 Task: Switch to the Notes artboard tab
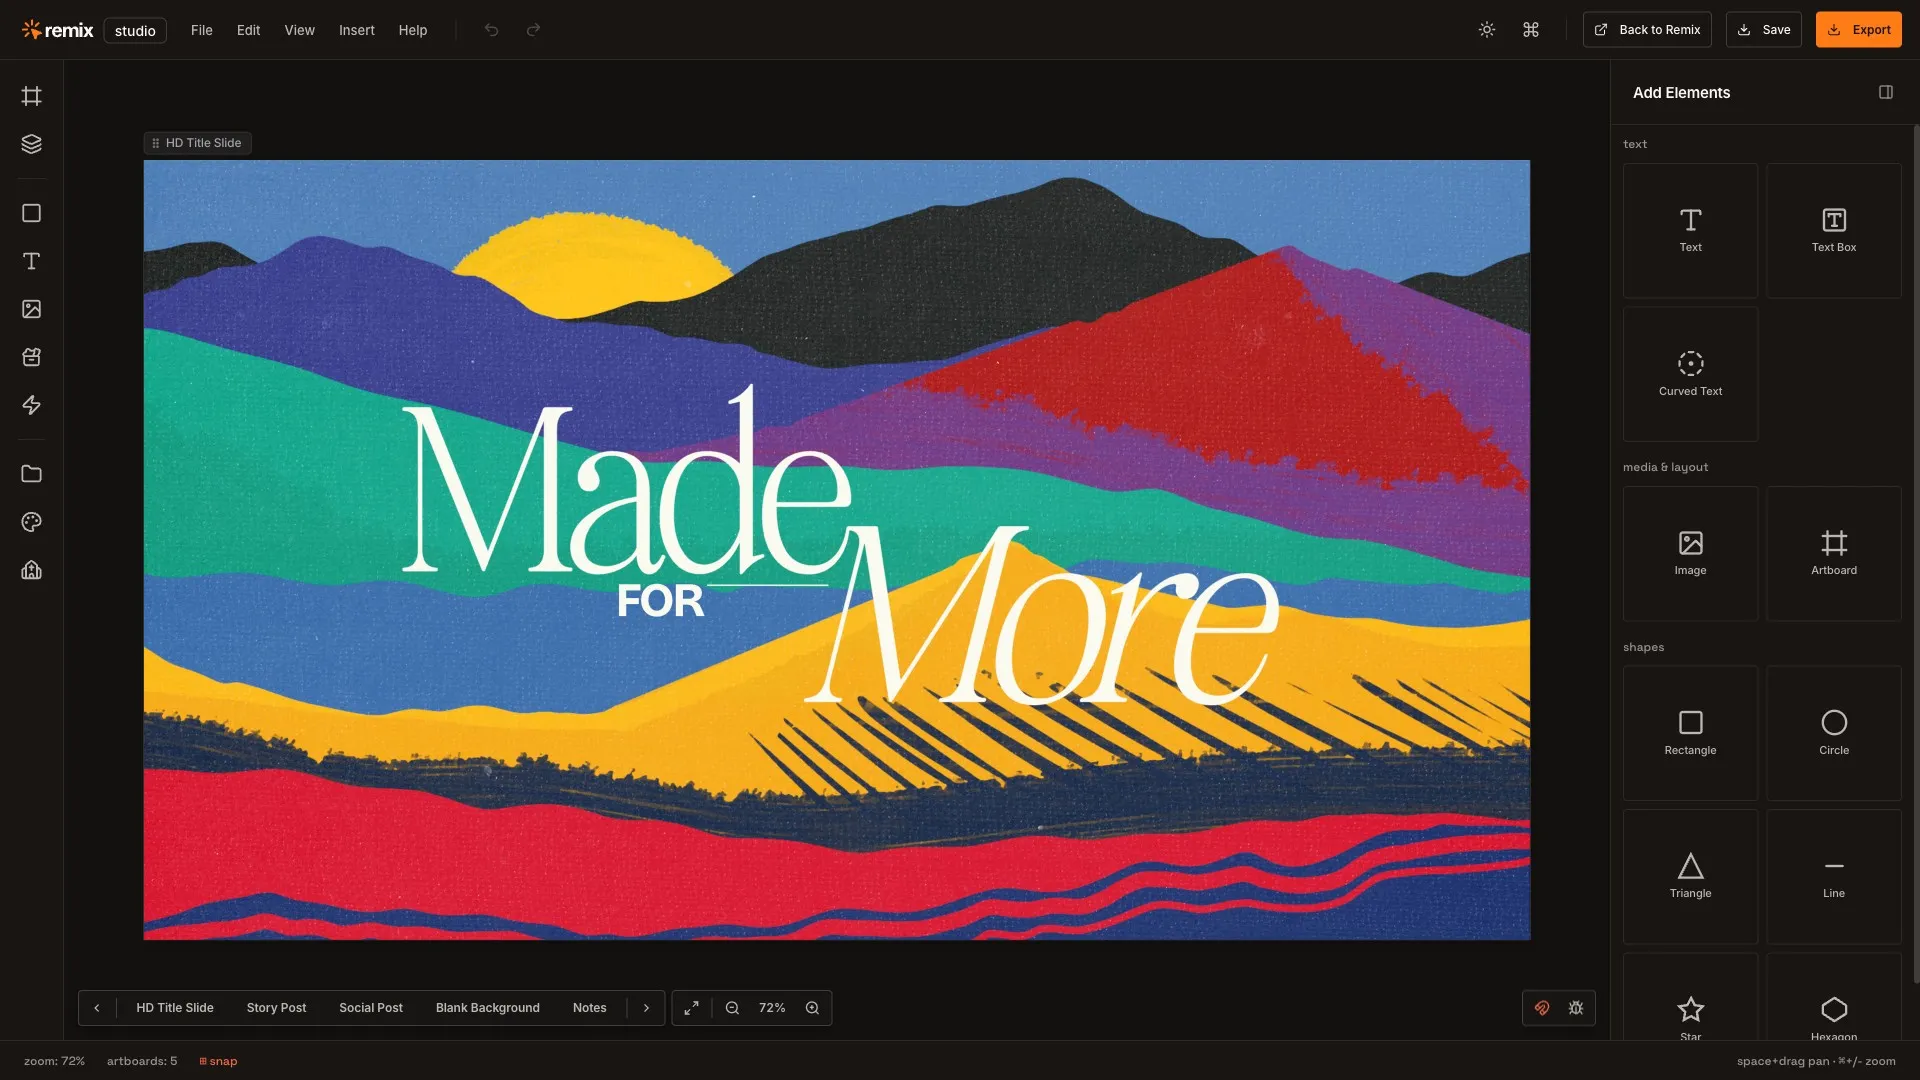[x=590, y=1008]
